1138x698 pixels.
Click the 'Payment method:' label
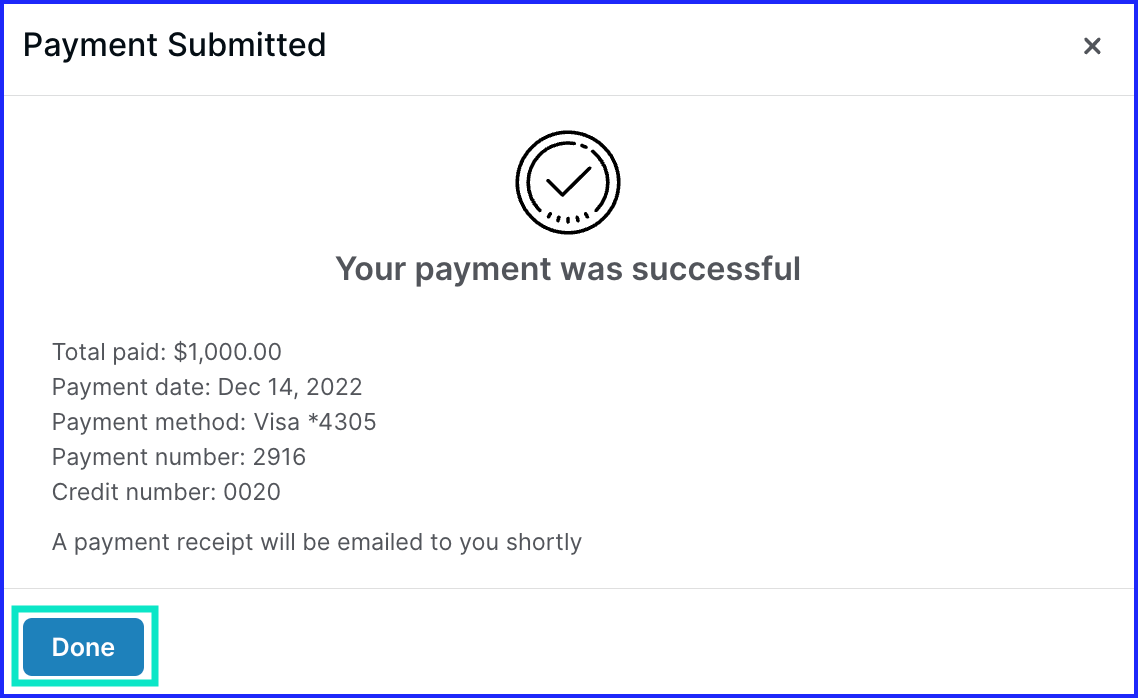(149, 422)
